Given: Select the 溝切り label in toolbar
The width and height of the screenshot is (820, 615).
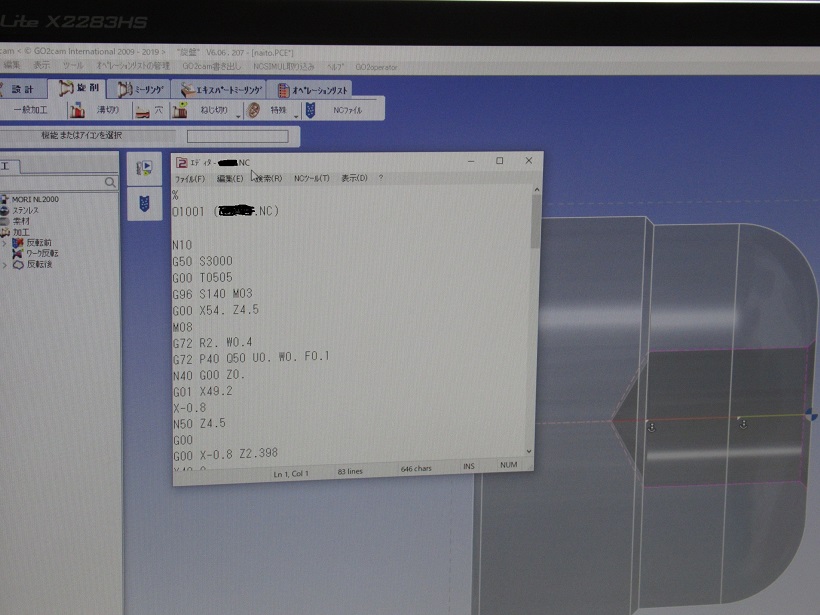Looking at the screenshot, I should [x=108, y=110].
